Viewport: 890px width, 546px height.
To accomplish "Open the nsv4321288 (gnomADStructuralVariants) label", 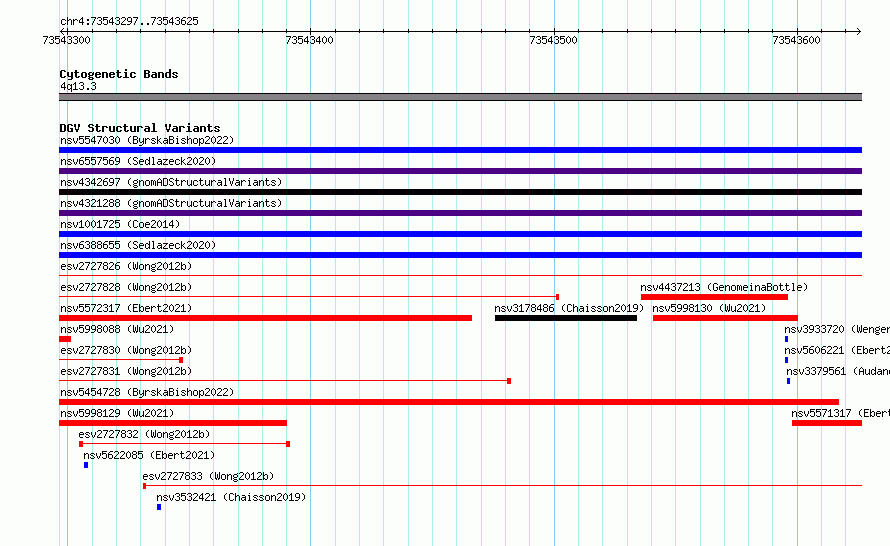I will (x=171, y=203).
